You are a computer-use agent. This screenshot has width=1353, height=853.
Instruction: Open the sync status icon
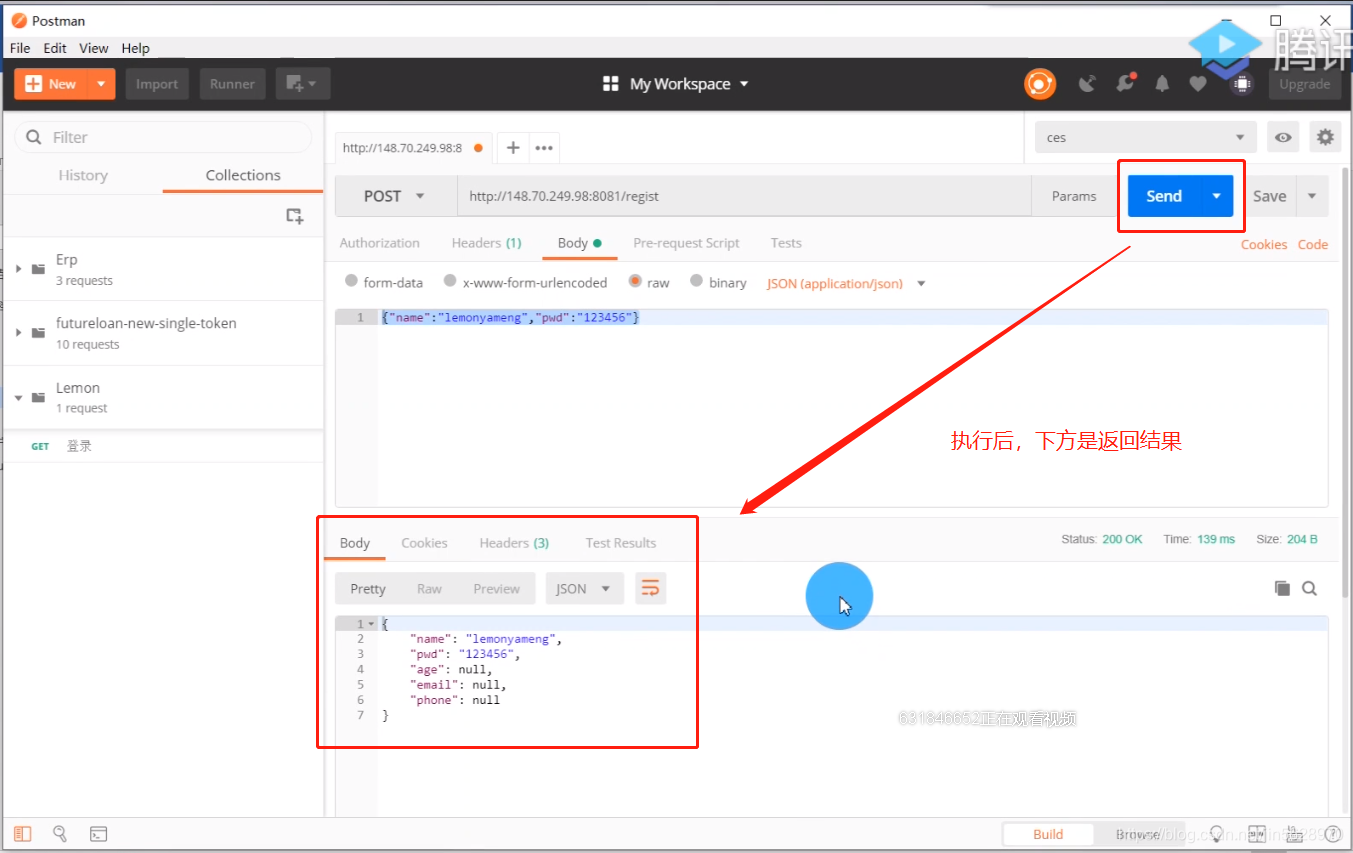pyautogui.click(x=1040, y=84)
